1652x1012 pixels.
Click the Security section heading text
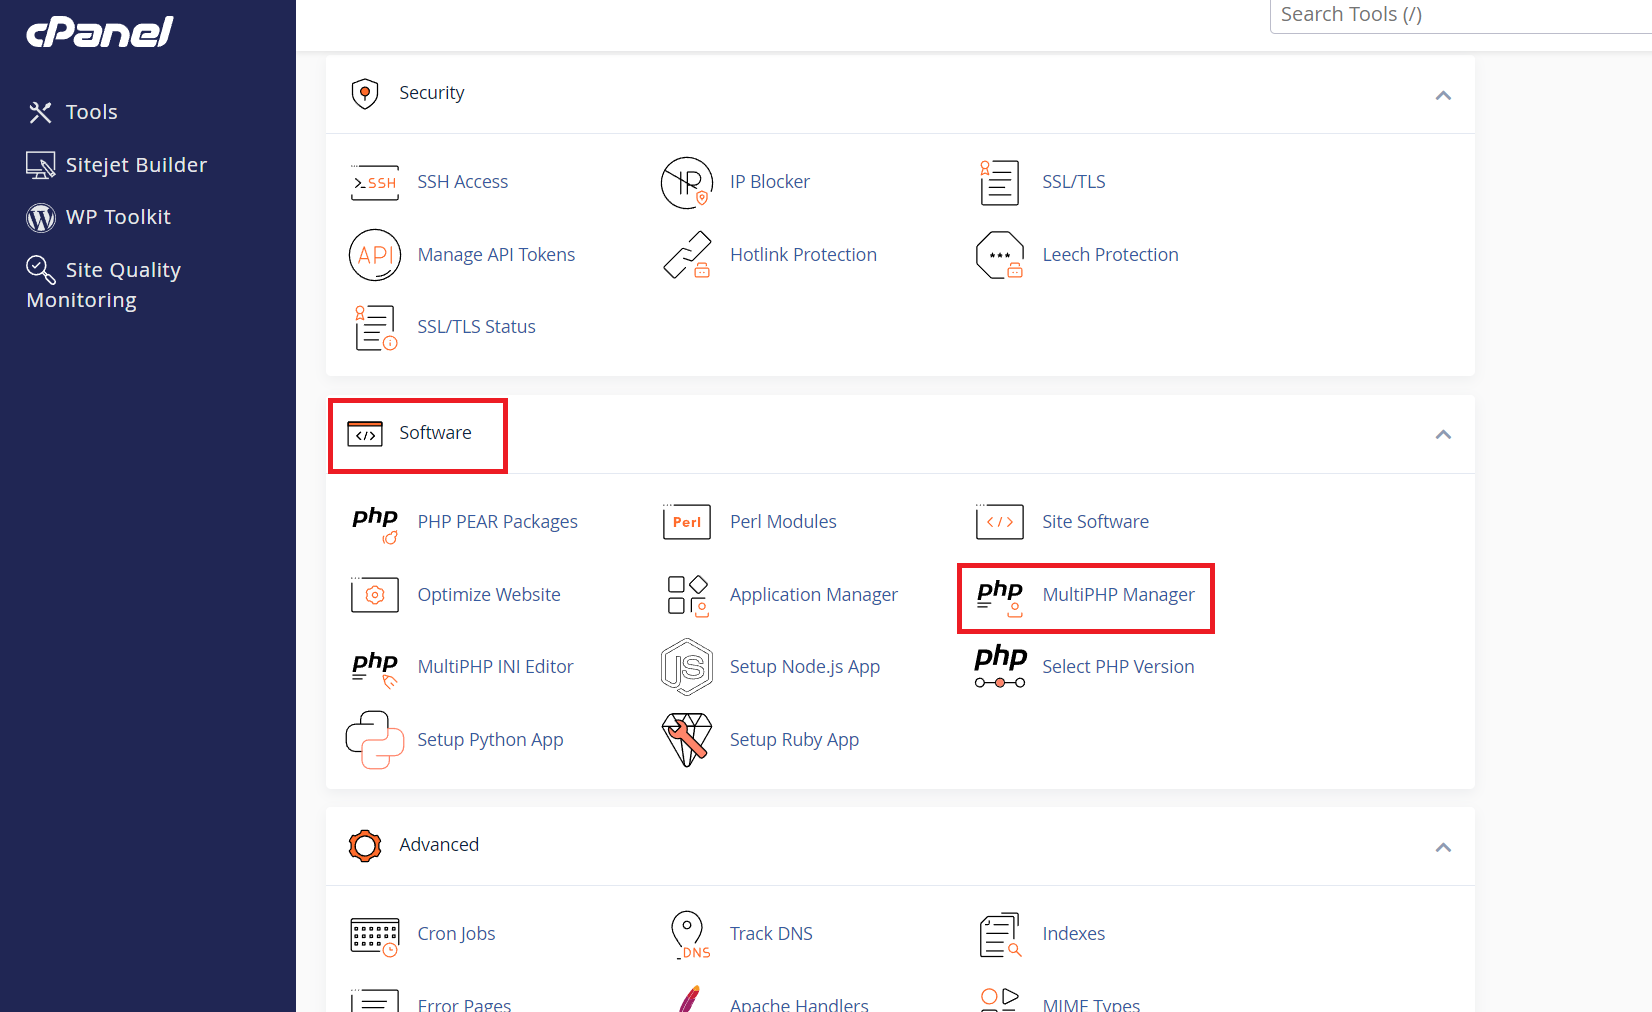click(432, 93)
